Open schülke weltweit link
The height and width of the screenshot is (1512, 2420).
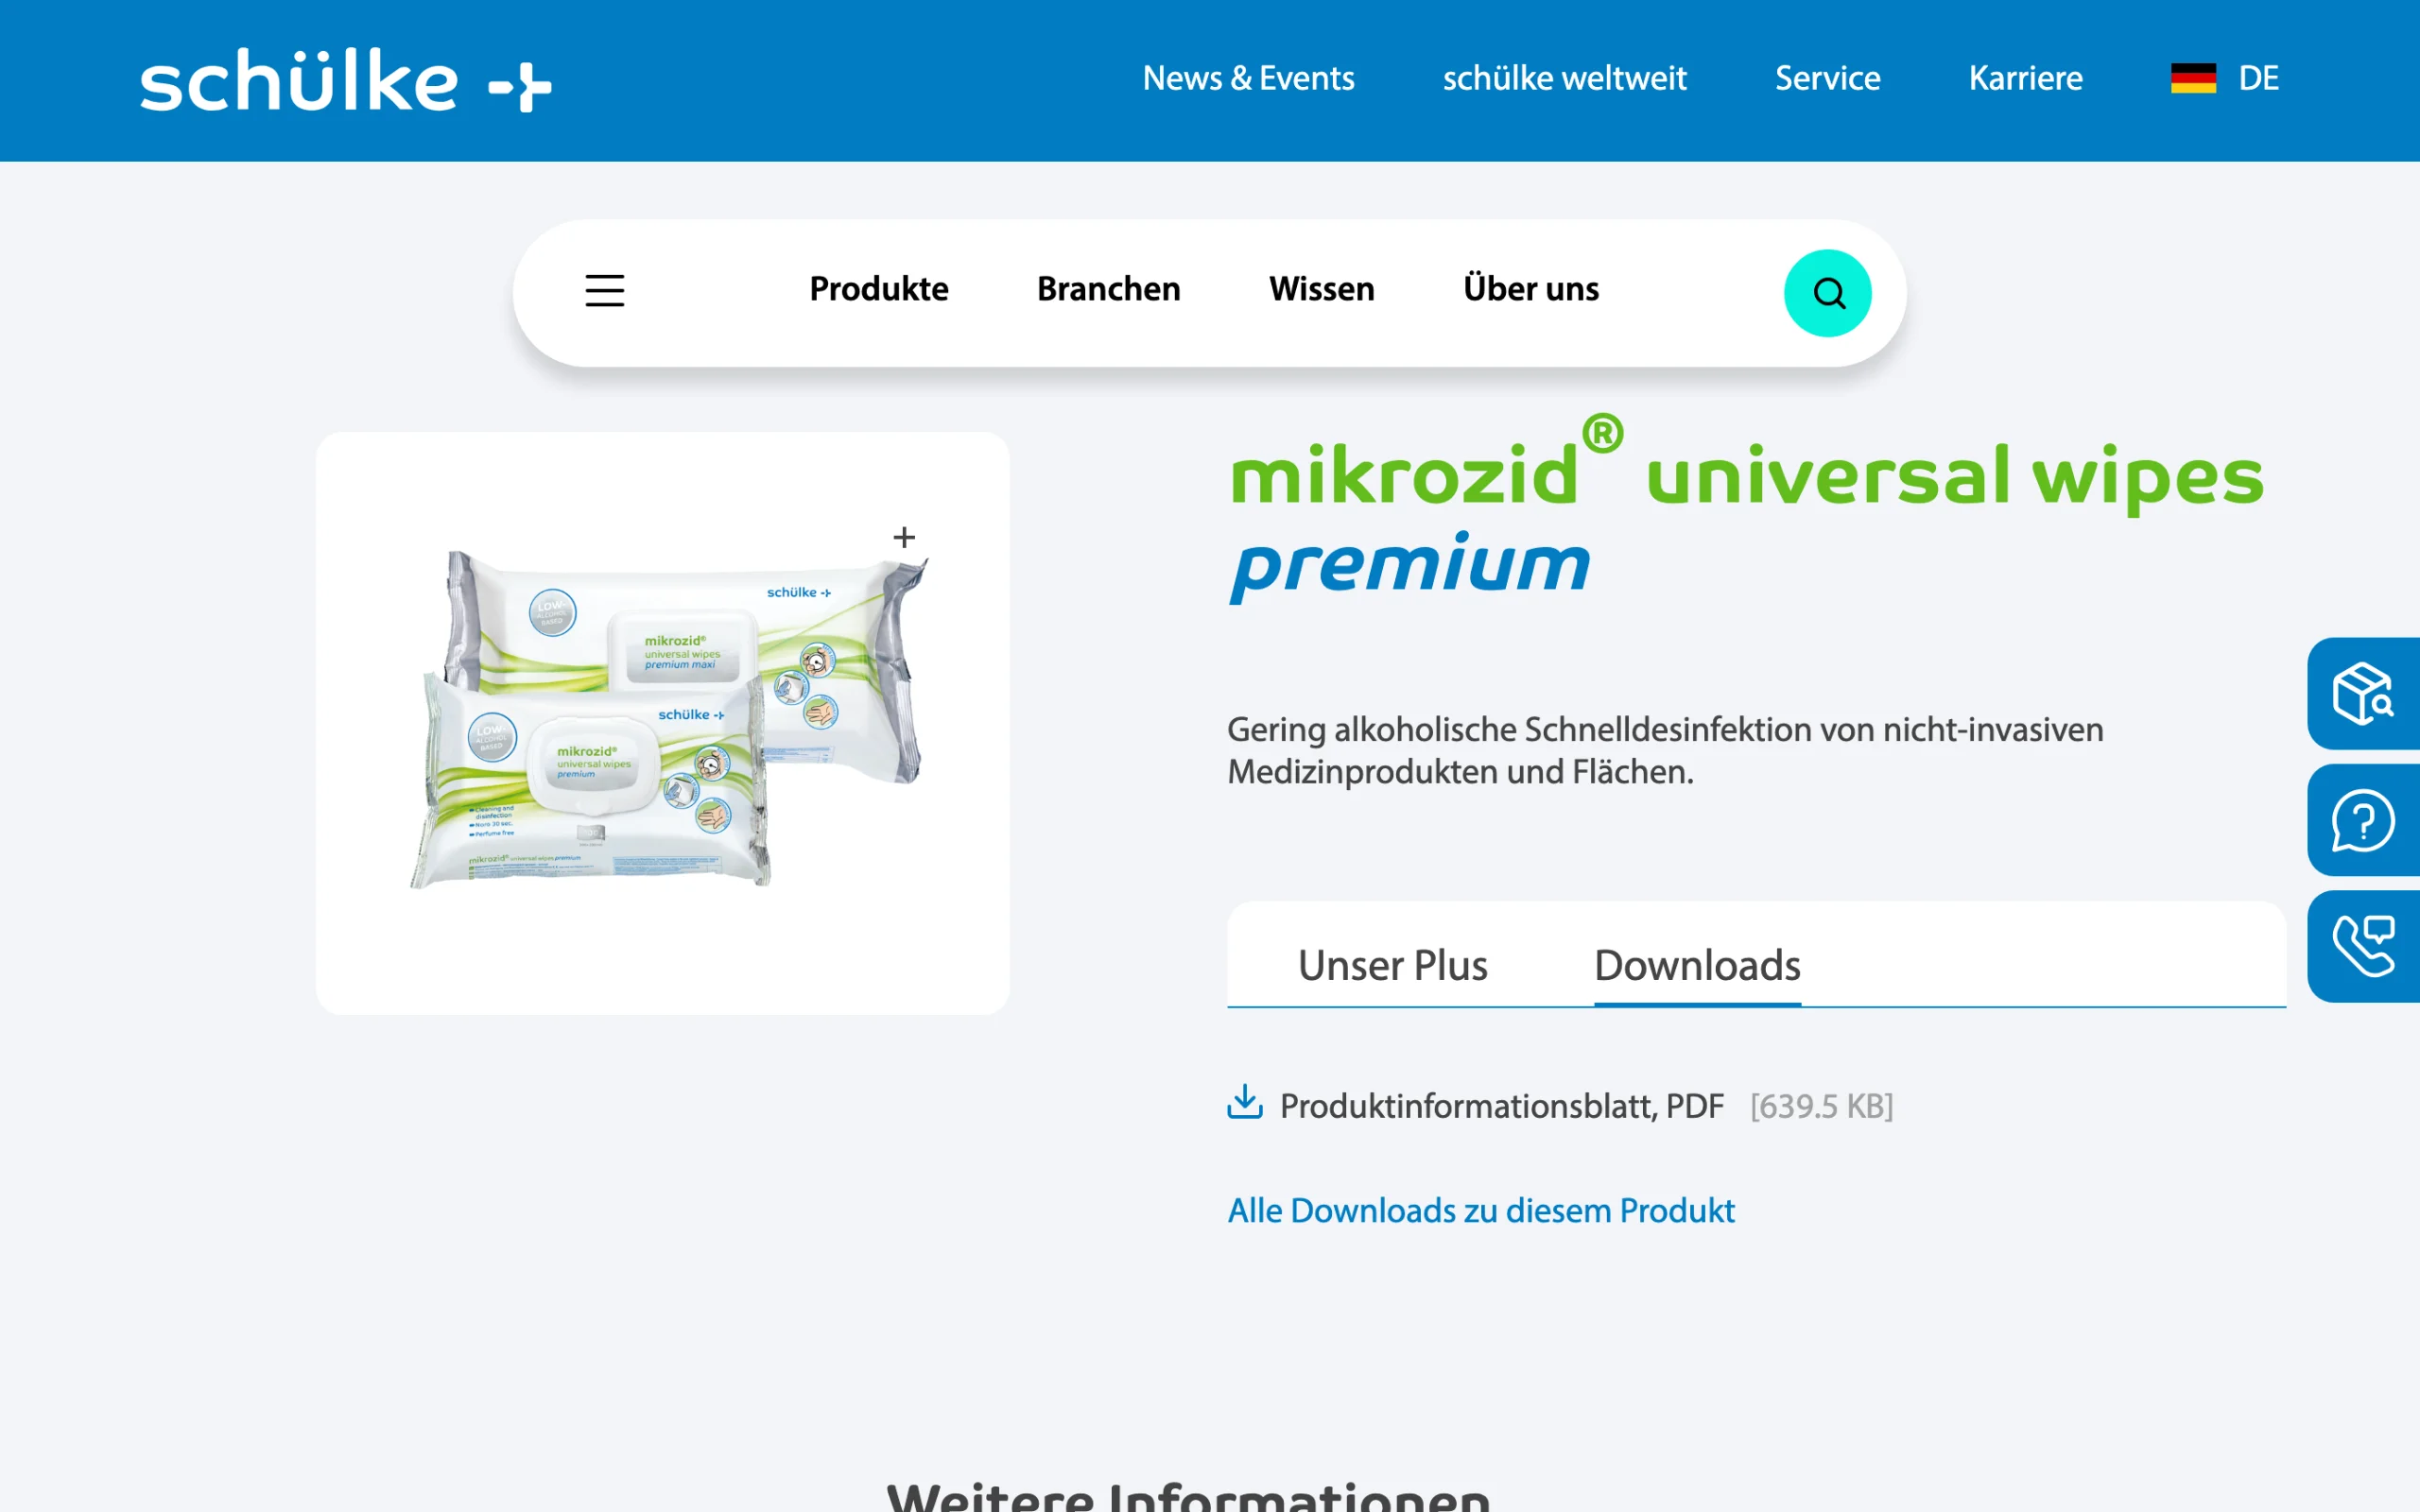click(1564, 78)
